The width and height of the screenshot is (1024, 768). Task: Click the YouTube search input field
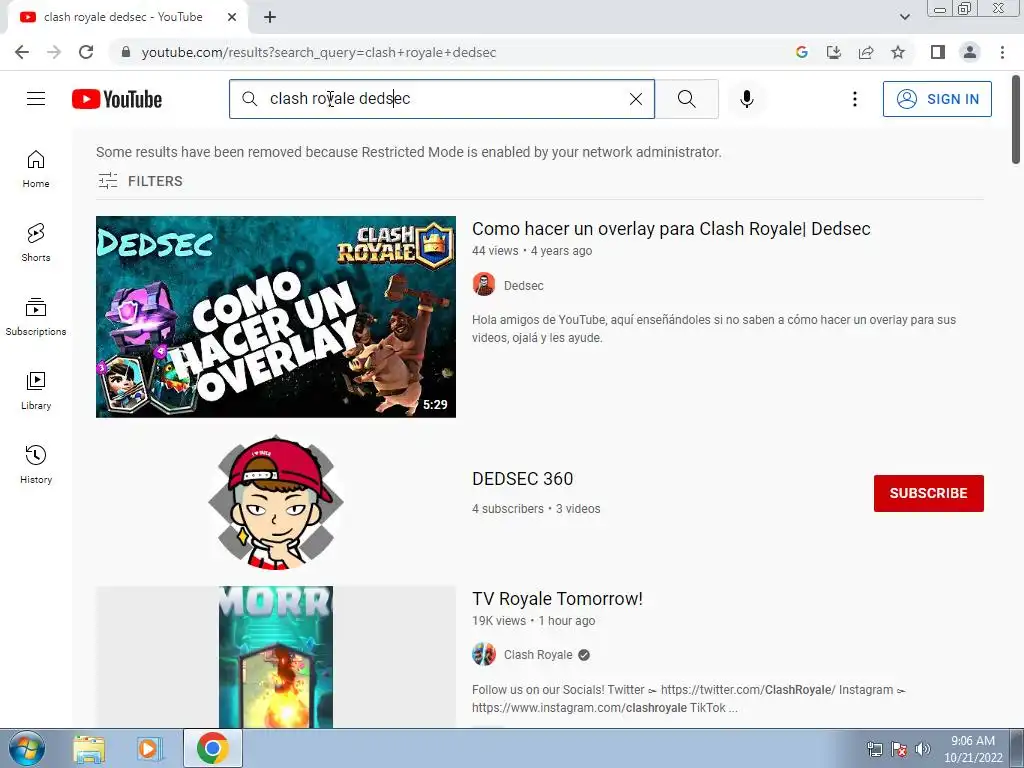click(x=441, y=99)
